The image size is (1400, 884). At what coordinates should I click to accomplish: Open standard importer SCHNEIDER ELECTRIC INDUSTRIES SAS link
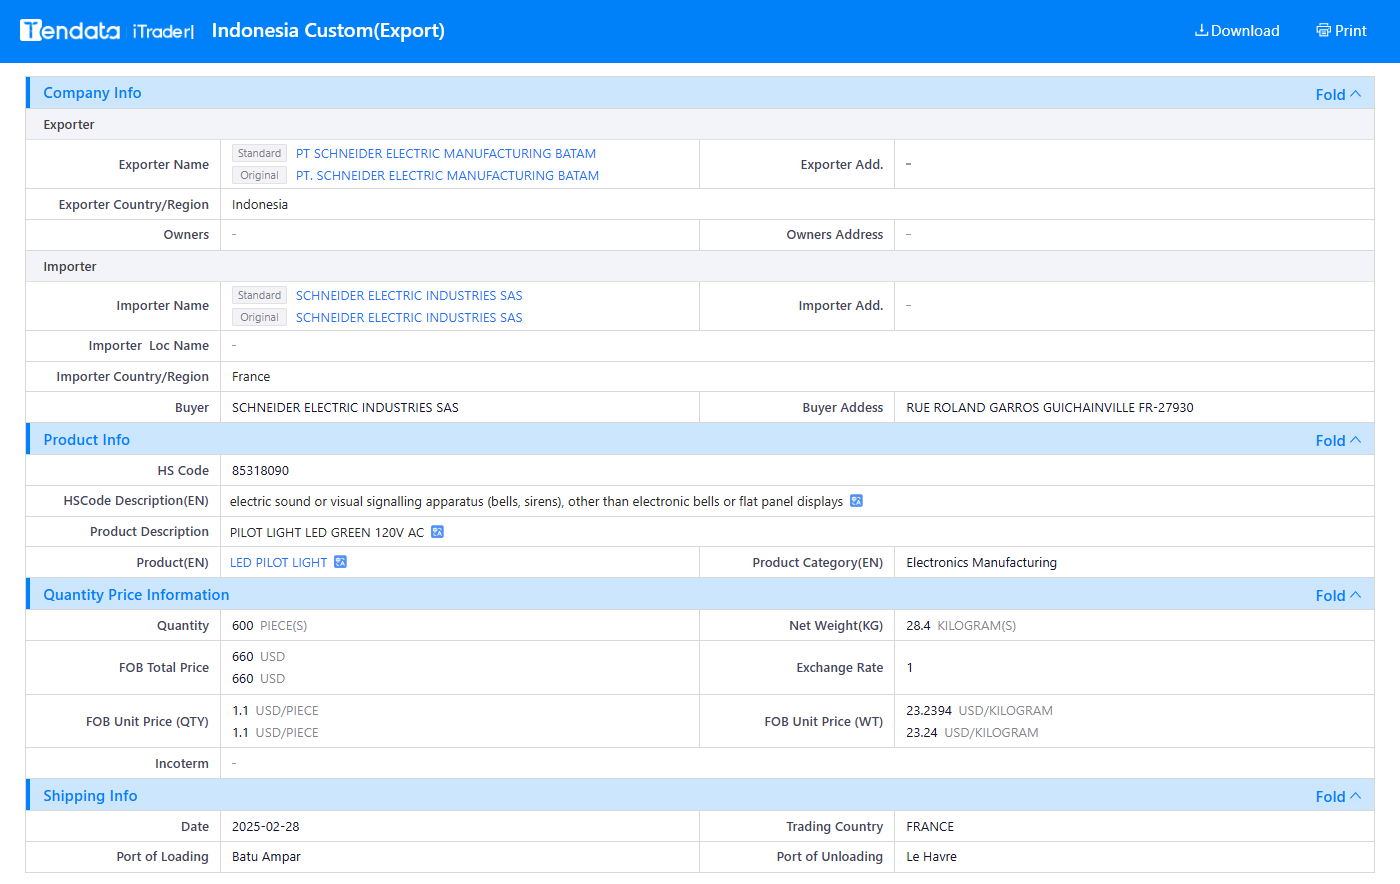[x=409, y=295]
